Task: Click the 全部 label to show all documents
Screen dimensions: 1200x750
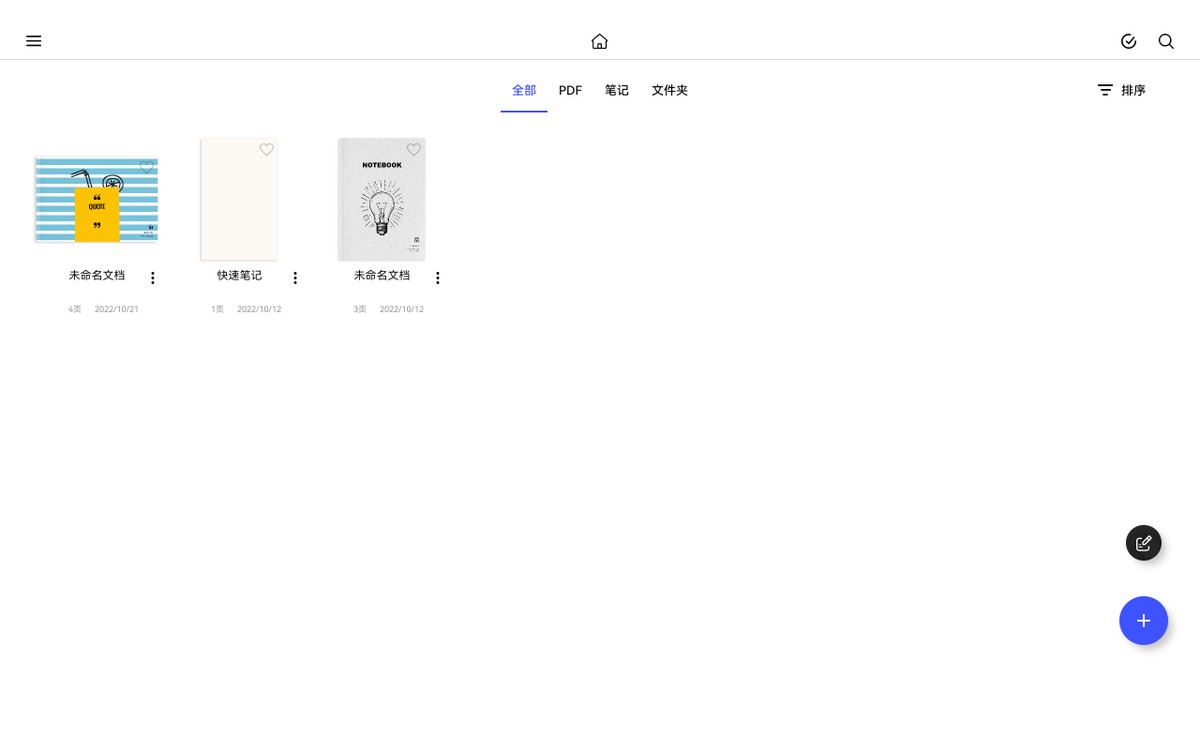Action: coord(524,90)
